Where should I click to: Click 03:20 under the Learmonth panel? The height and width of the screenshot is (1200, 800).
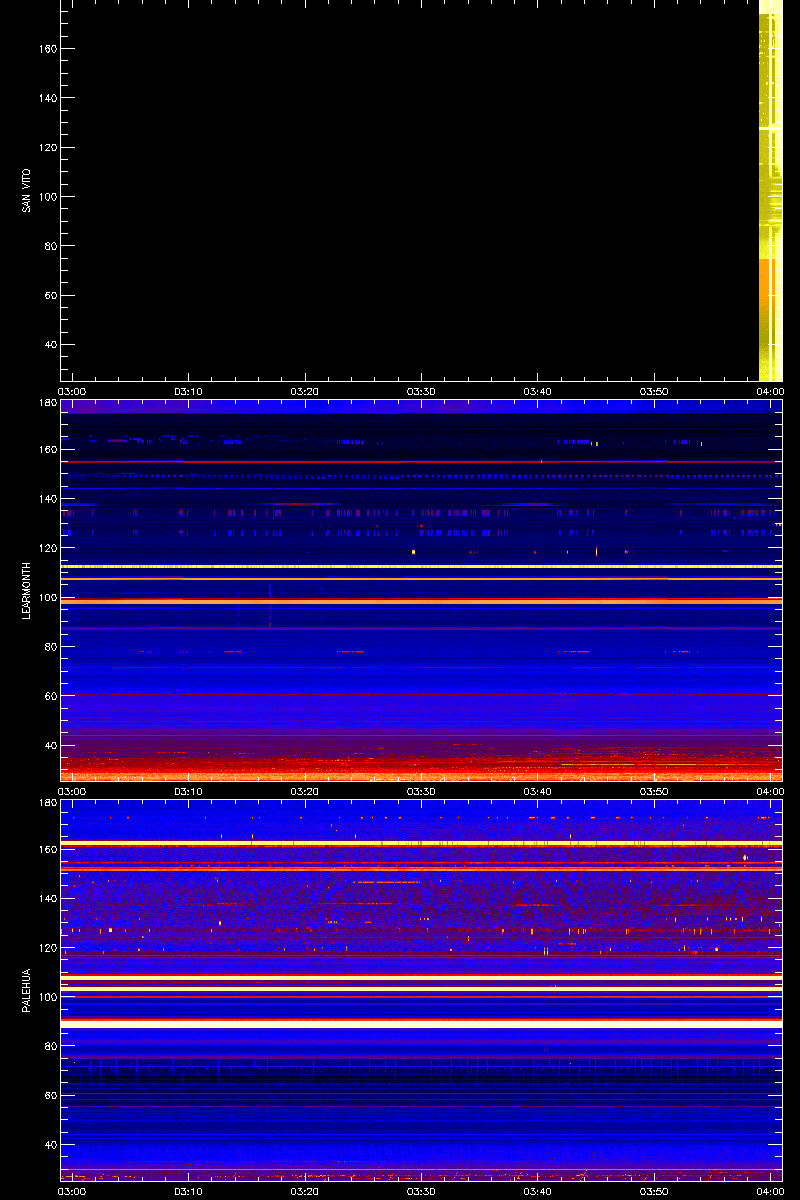pyautogui.click(x=305, y=791)
